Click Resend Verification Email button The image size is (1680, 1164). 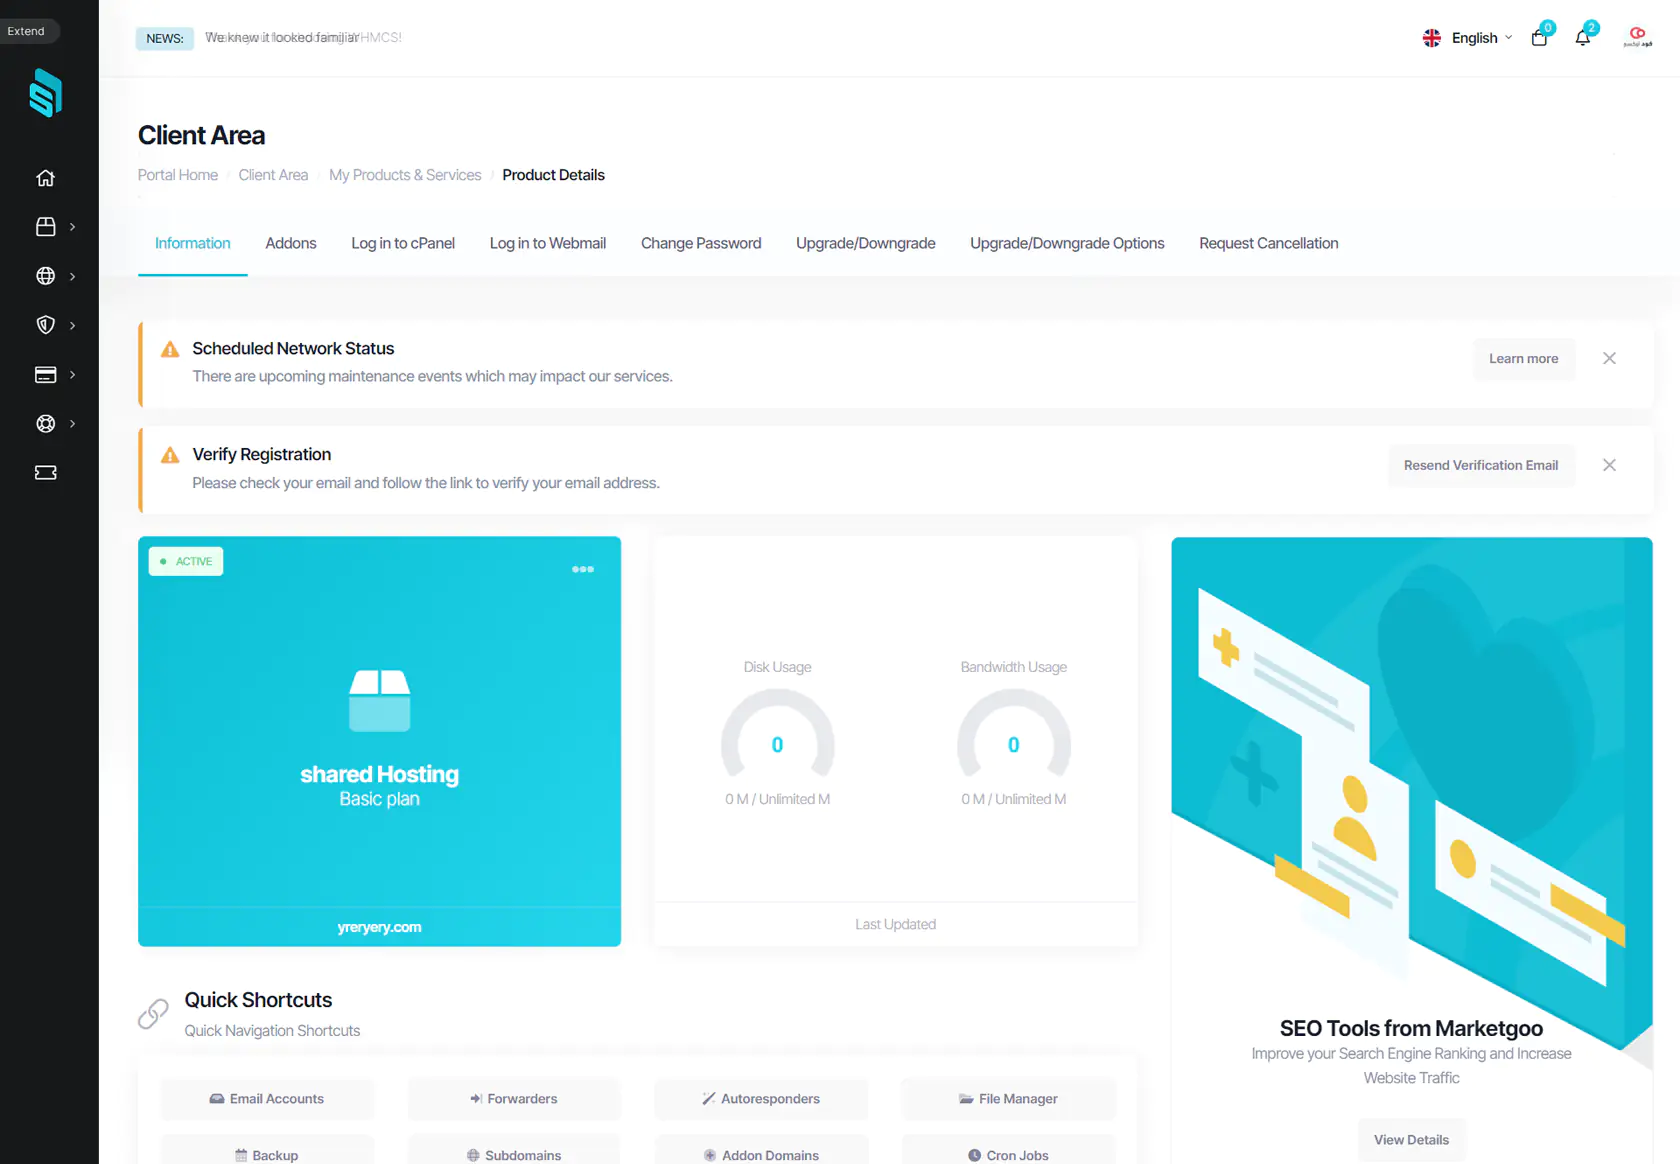(1481, 465)
